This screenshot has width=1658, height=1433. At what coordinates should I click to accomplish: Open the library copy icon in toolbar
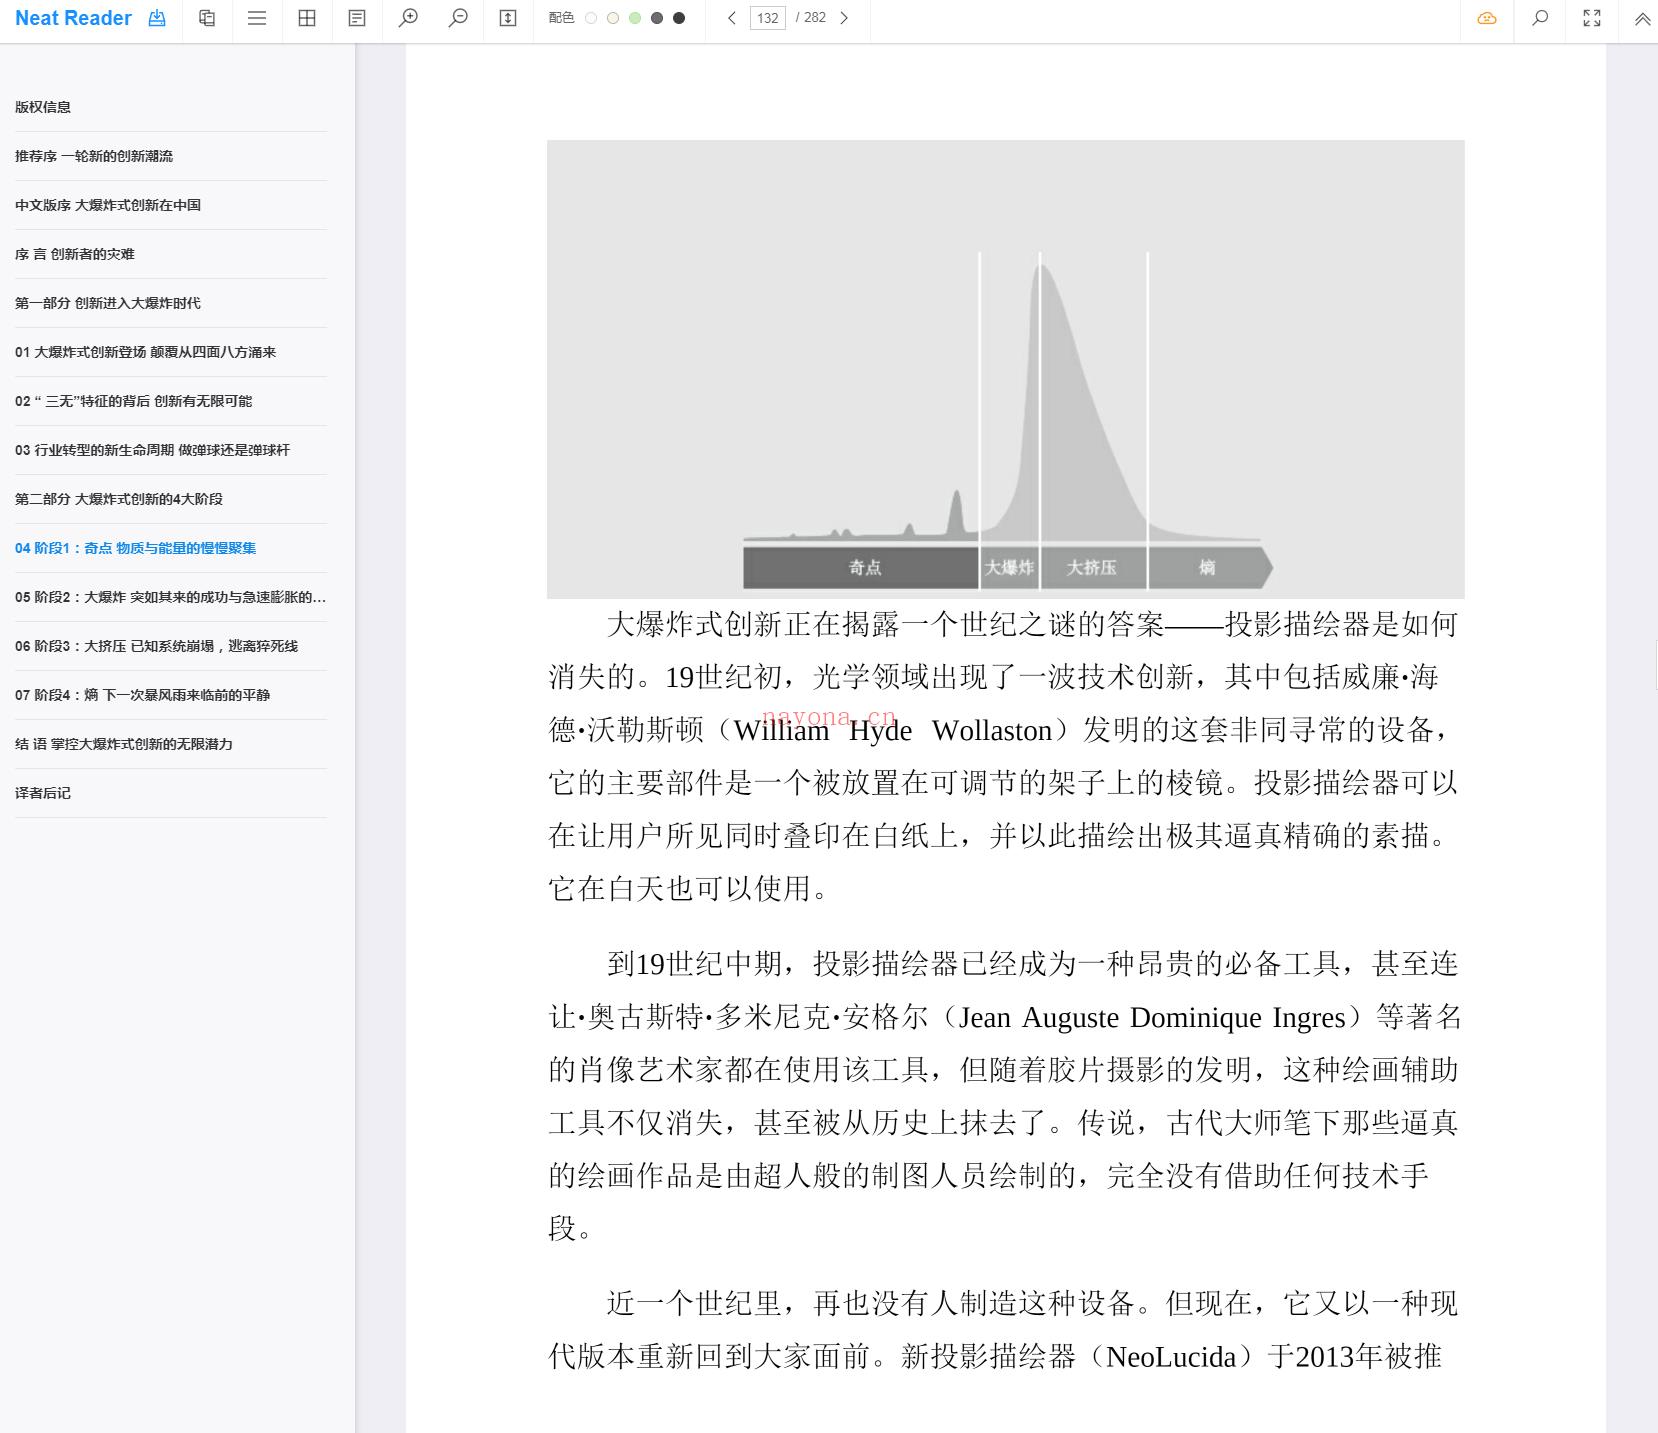coord(207,18)
